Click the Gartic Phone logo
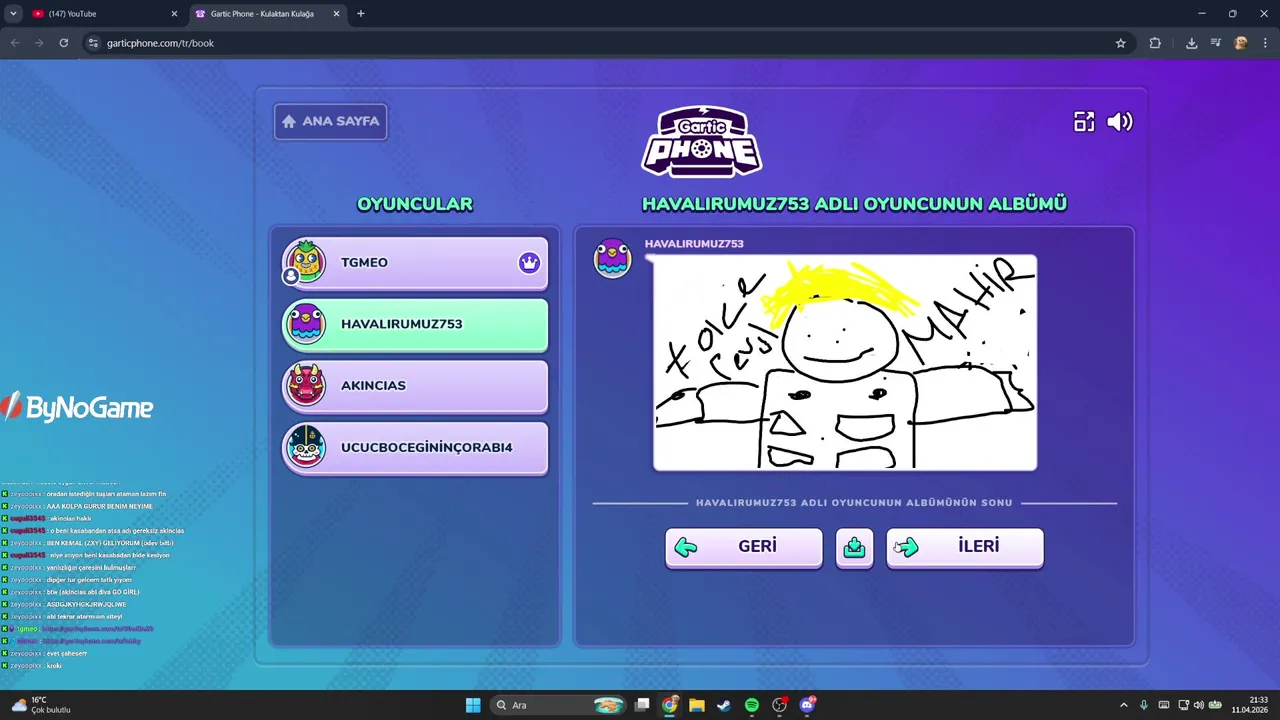This screenshot has width=1280, height=720. tap(702, 141)
